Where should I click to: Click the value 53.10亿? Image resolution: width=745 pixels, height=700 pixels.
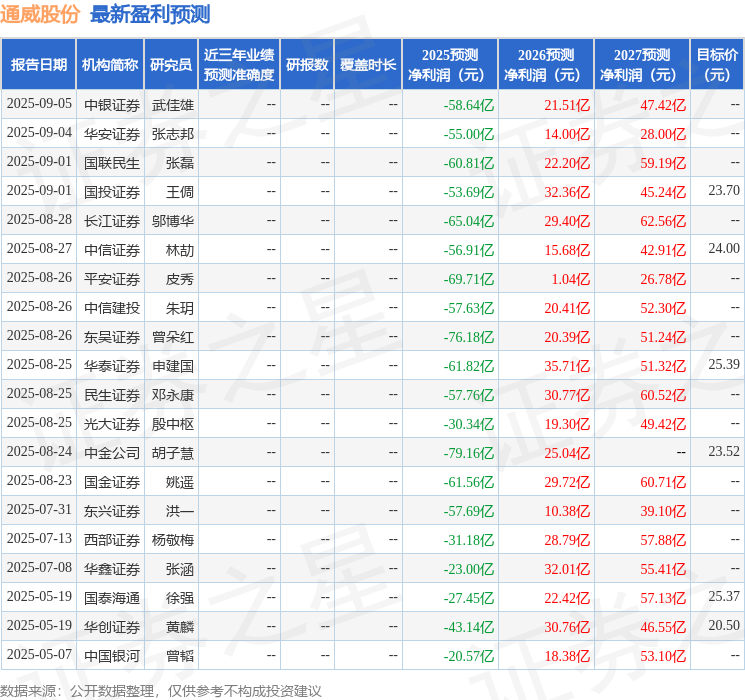pos(663,656)
